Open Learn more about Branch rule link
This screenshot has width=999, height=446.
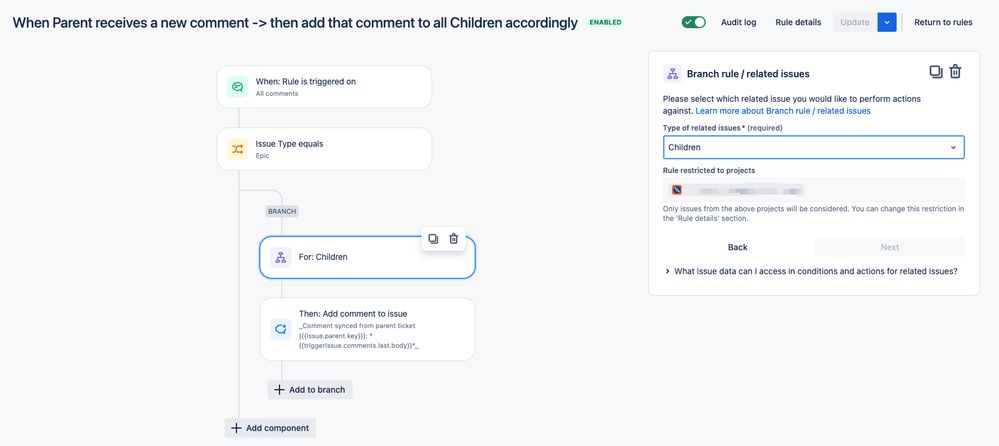(x=783, y=111)
